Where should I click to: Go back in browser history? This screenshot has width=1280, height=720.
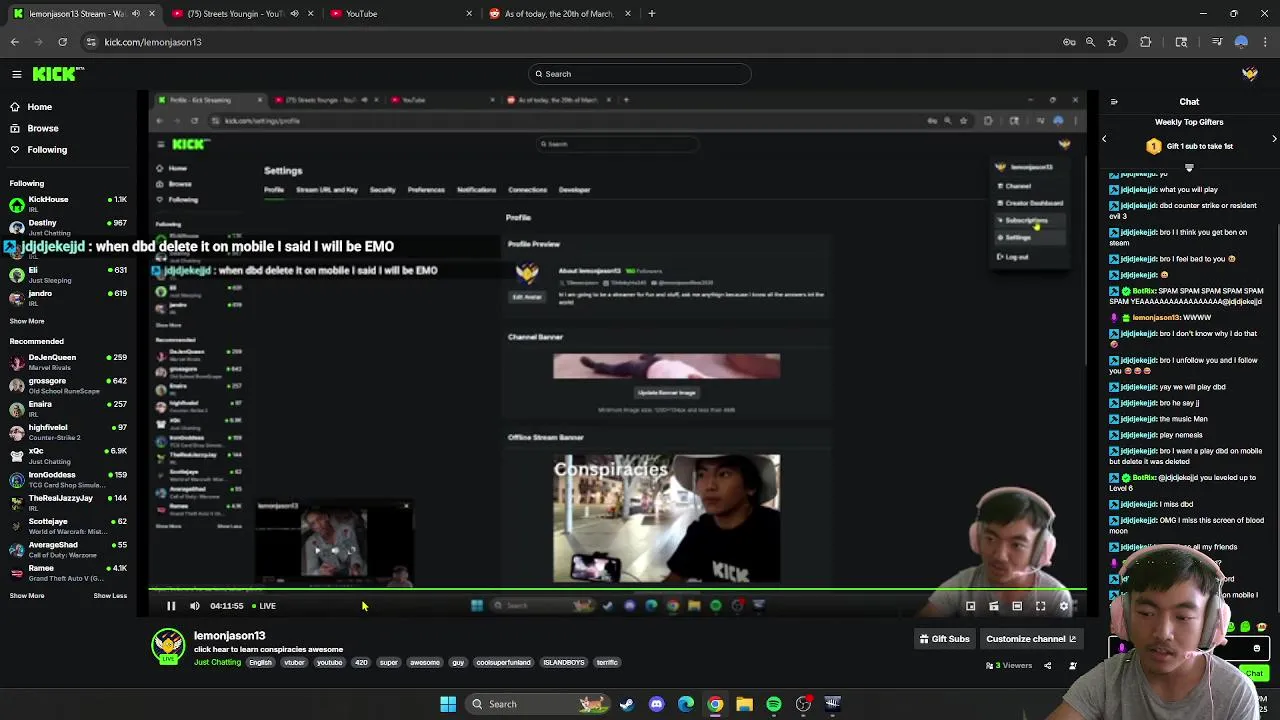coord(15,42)
